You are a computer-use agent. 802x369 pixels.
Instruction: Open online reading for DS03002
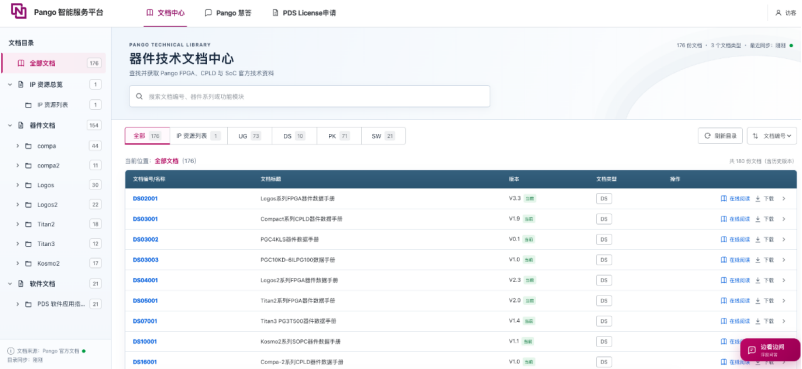coord(735,240)
